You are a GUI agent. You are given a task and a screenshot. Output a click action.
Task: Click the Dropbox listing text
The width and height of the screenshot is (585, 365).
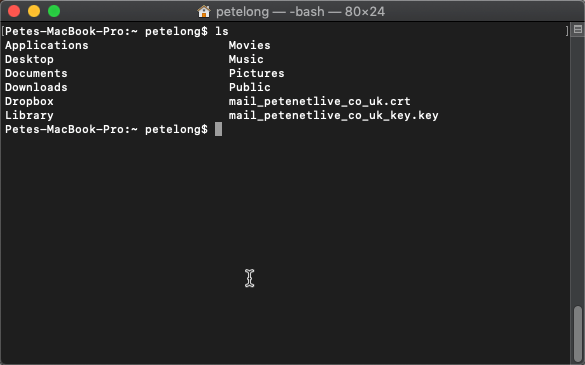[x=29, y=102]
